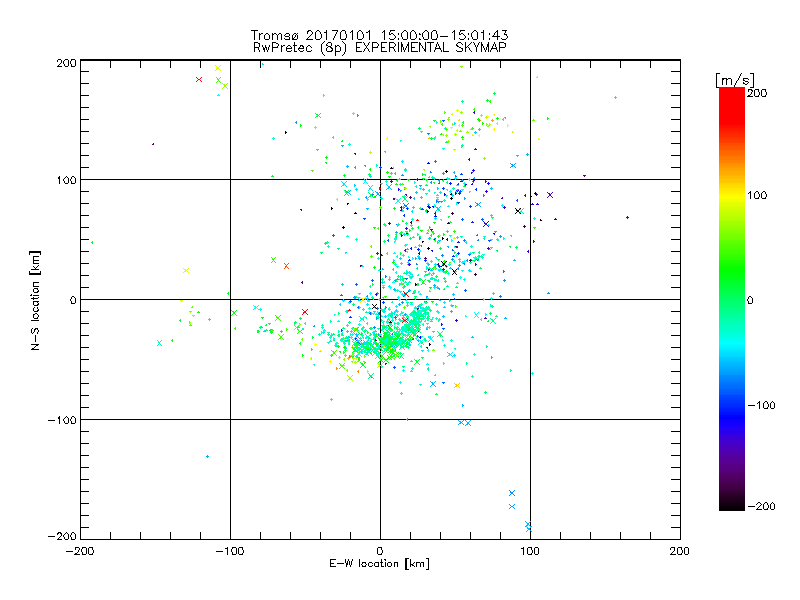
Task: Click the red X marker in the upper-left quadrant
Action: click(x=199, y=80)
